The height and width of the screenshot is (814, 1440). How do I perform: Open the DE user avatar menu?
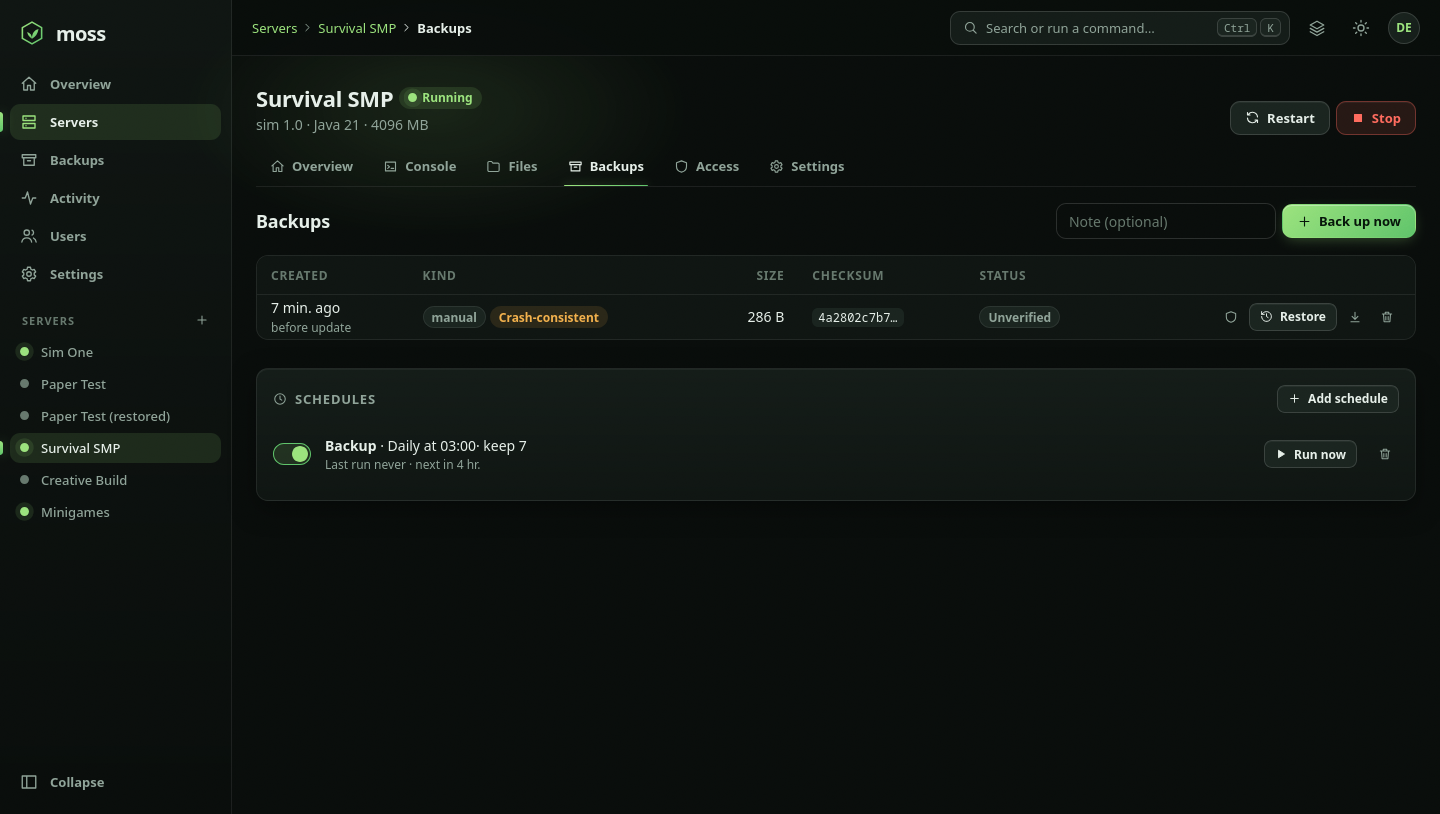(x=1404, y=28)
